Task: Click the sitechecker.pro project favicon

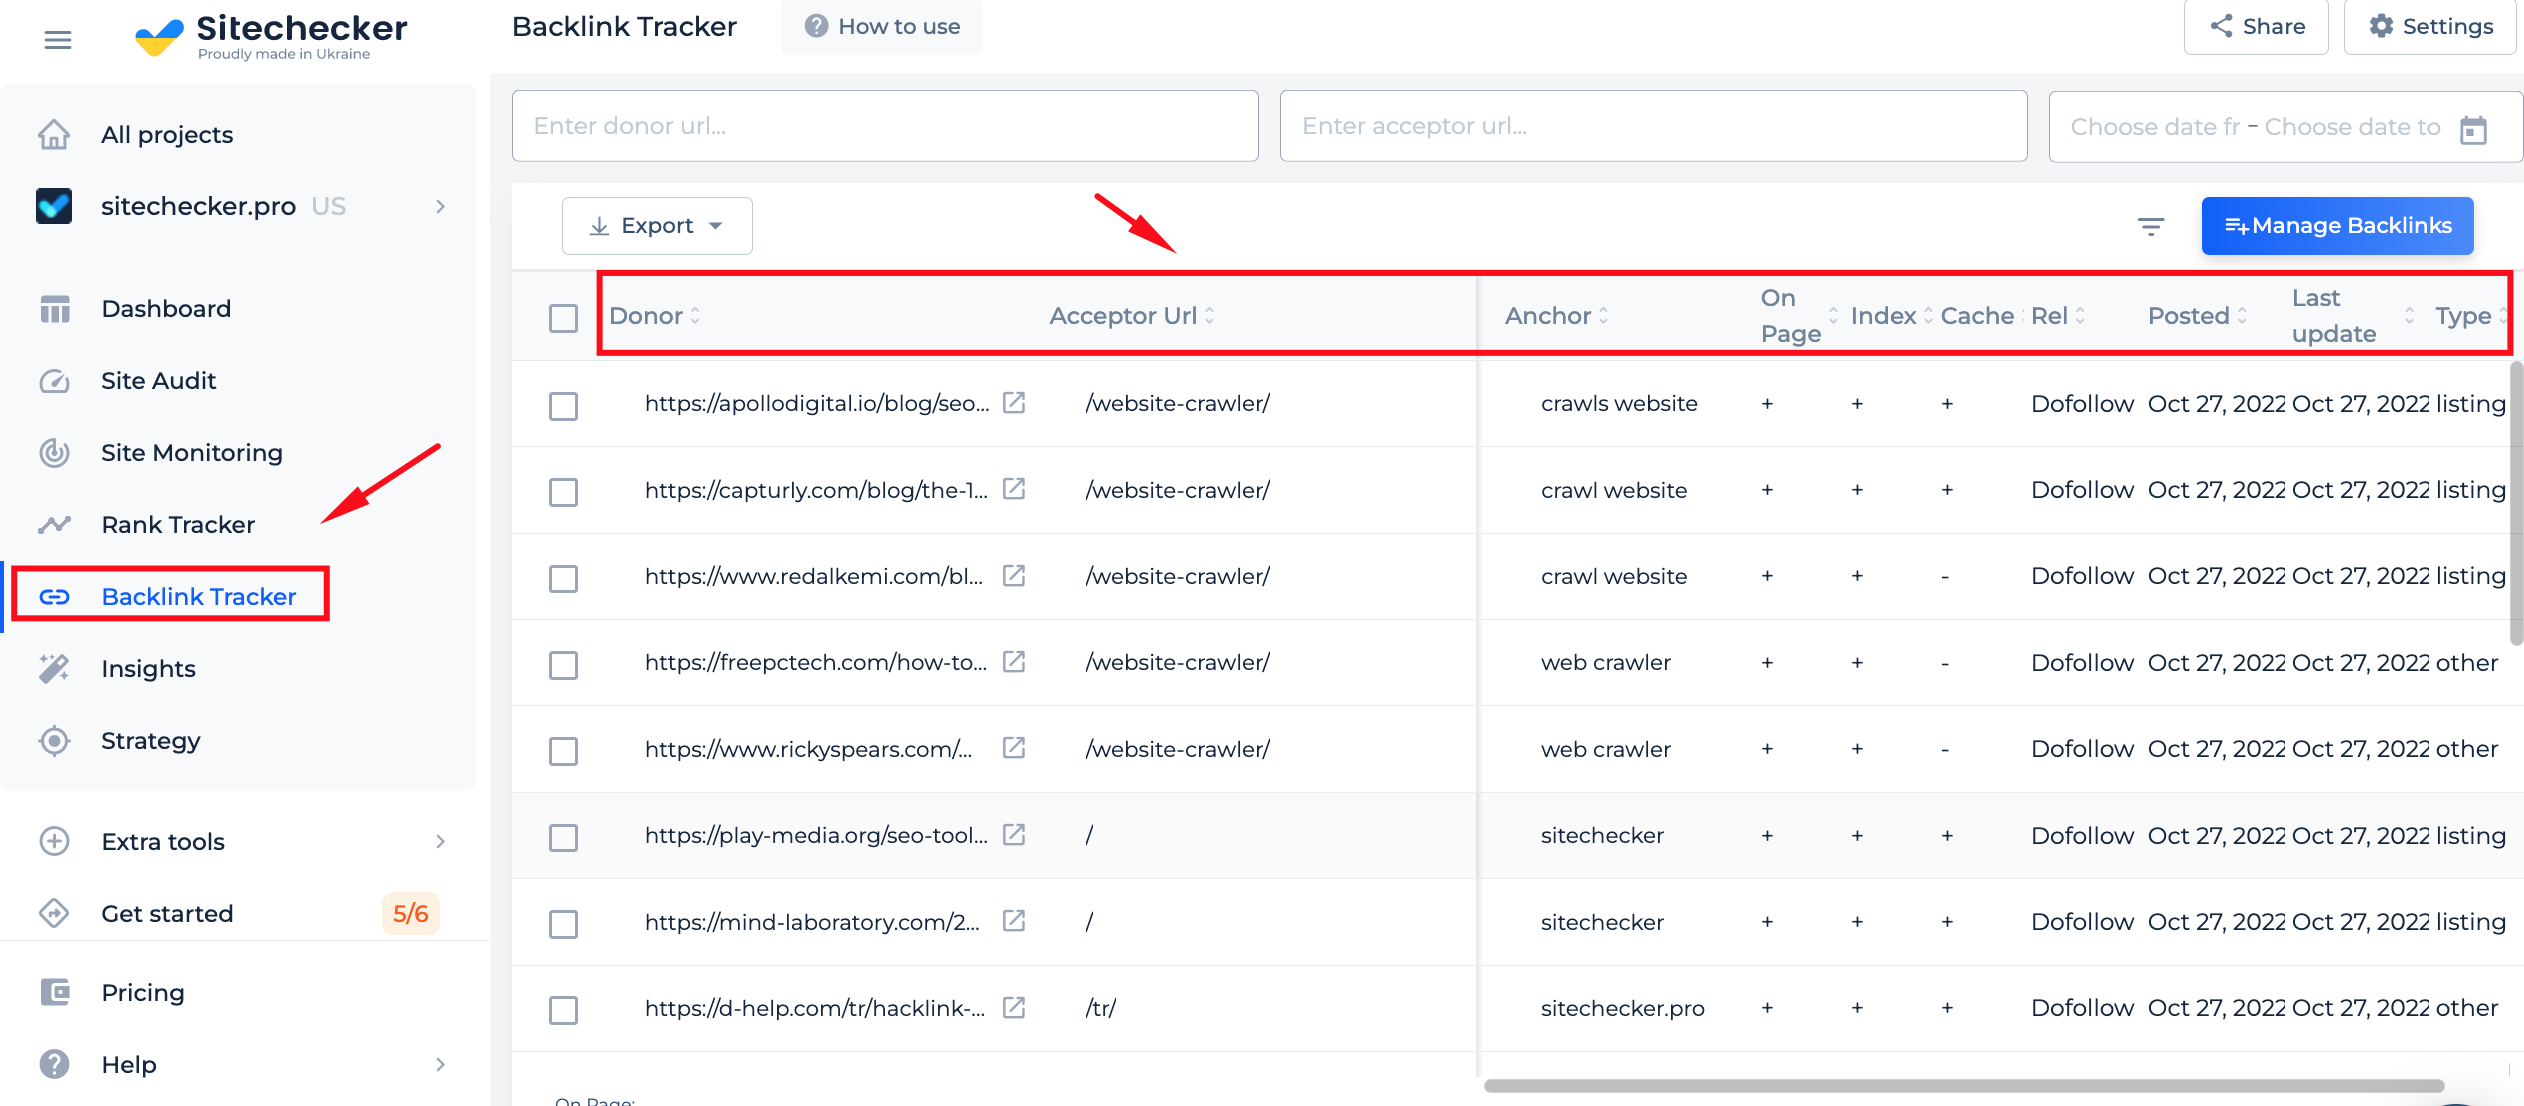Action: coord(54,206)
